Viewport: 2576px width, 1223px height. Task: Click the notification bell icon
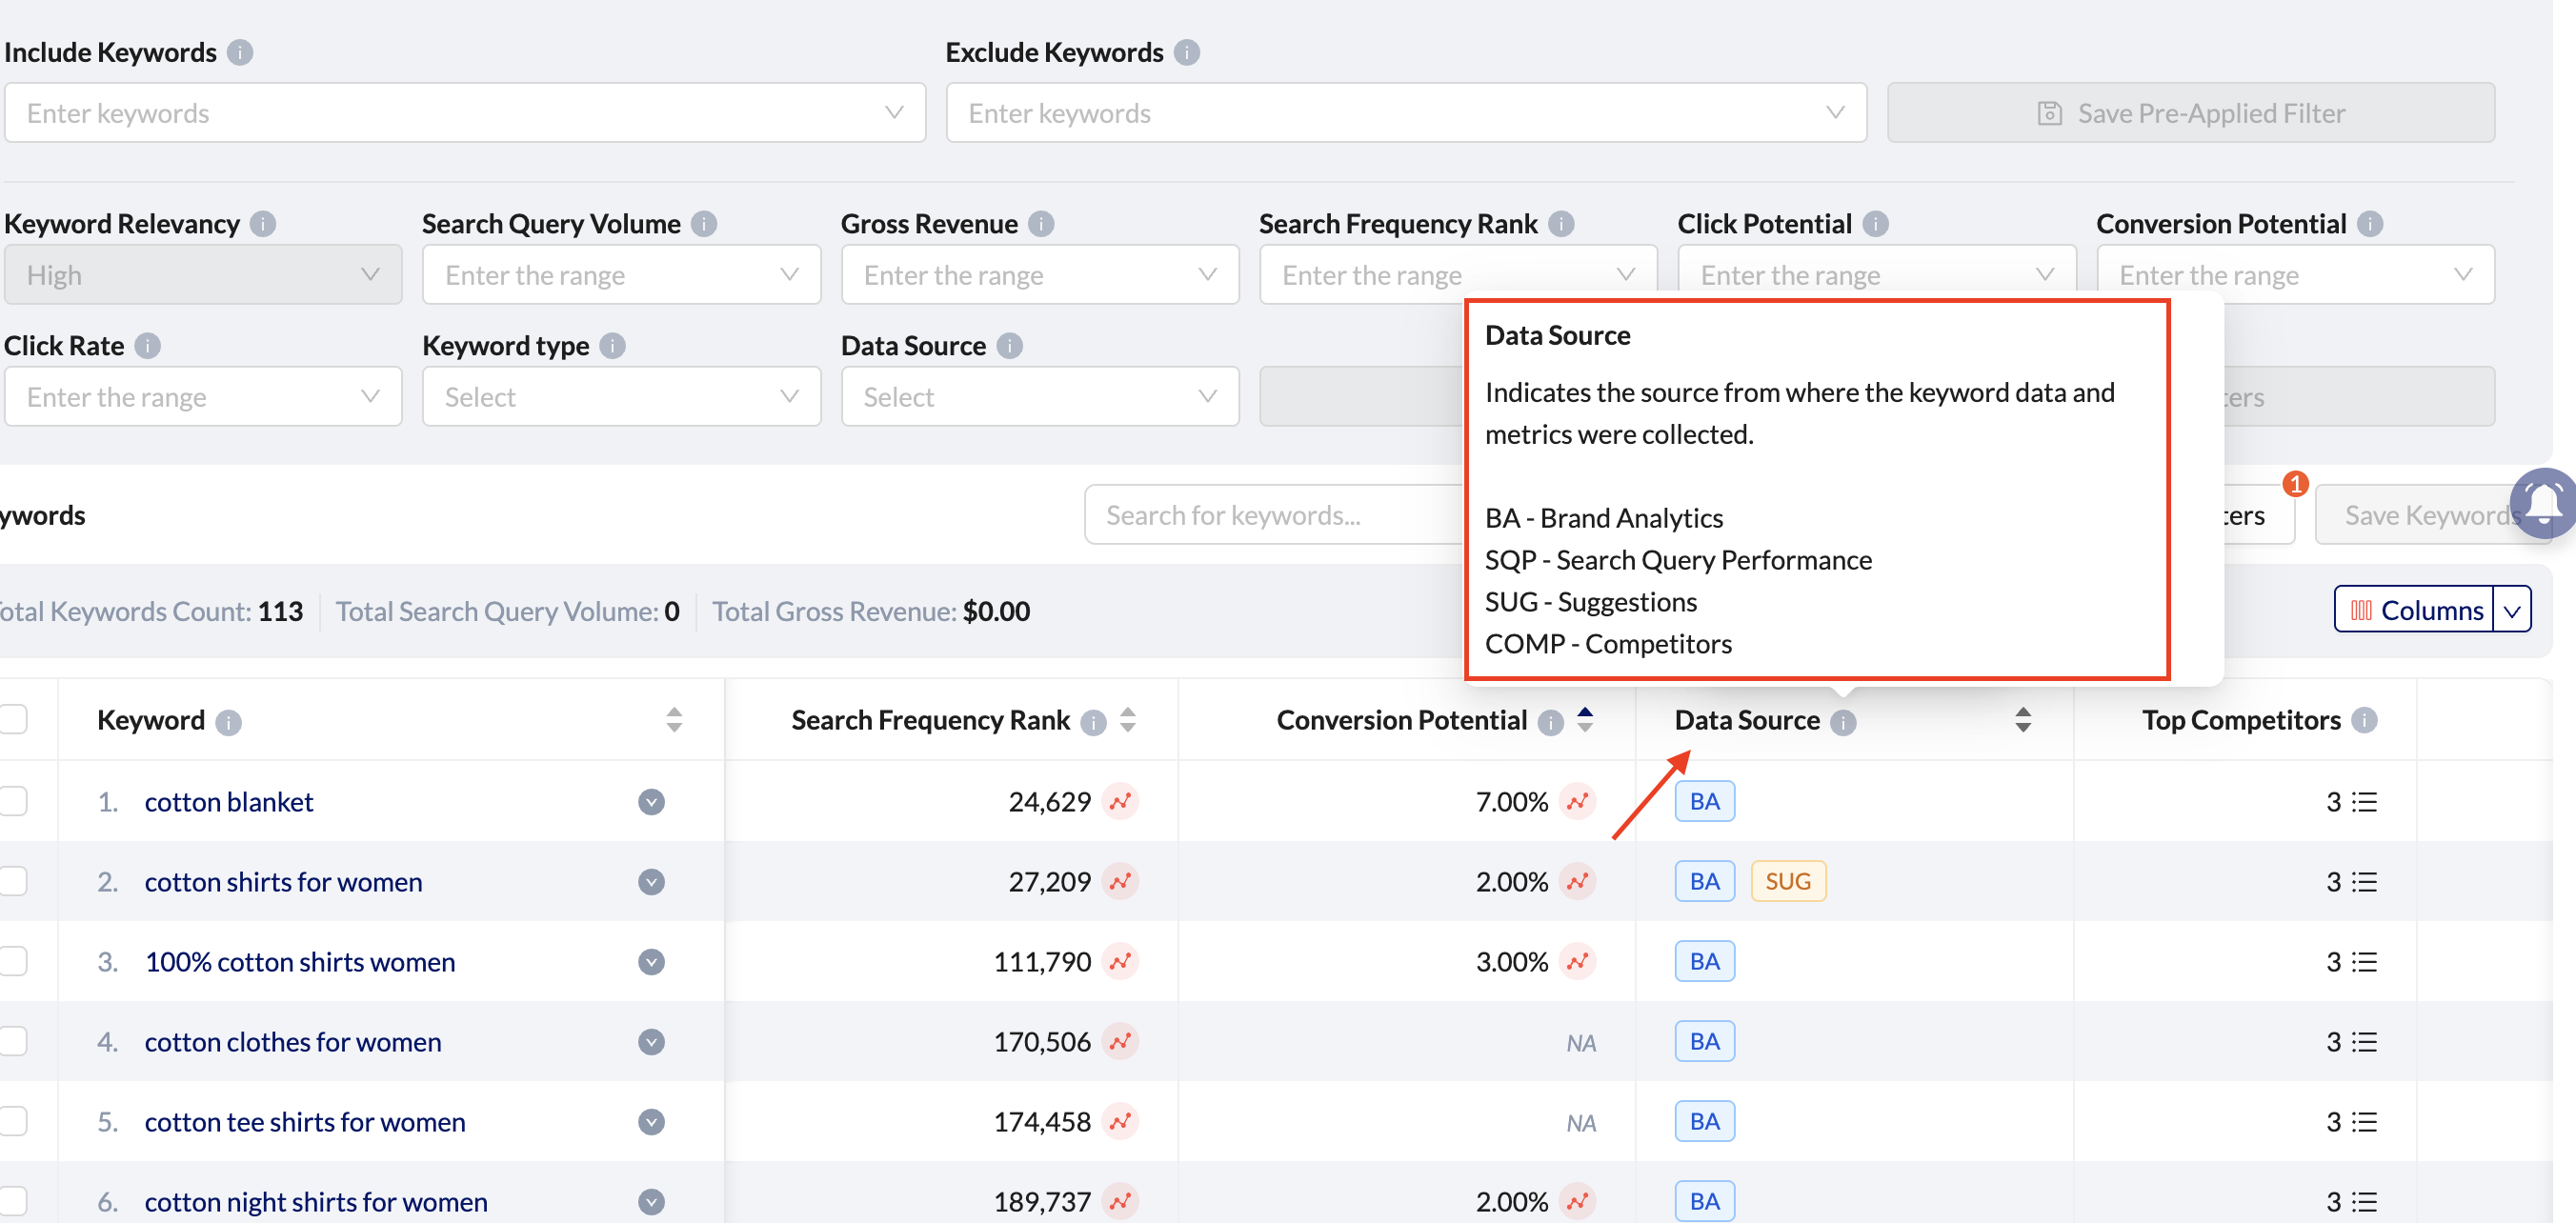(2544, 502)
